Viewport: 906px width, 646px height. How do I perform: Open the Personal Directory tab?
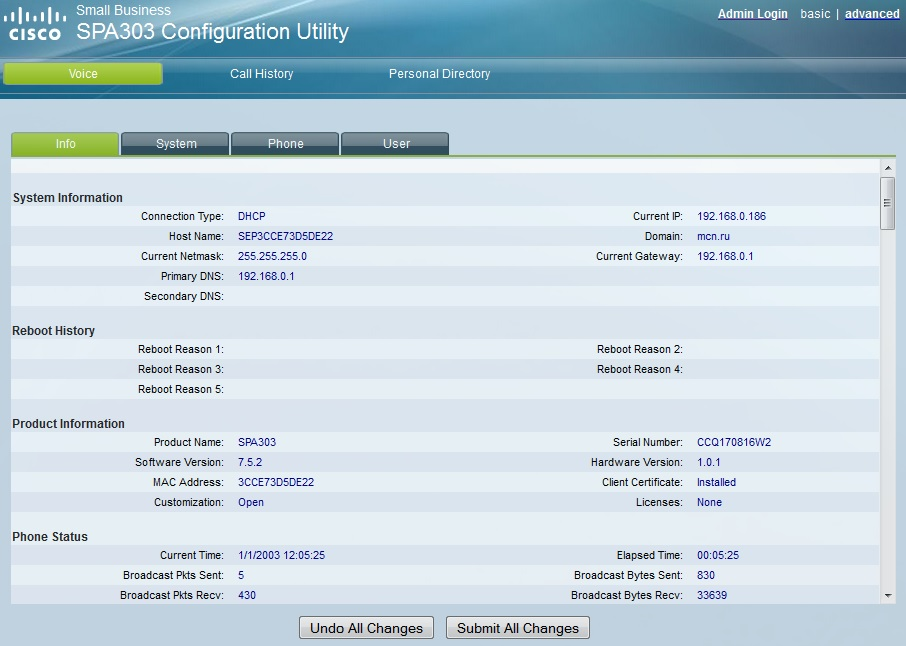(x=439, y=74)
